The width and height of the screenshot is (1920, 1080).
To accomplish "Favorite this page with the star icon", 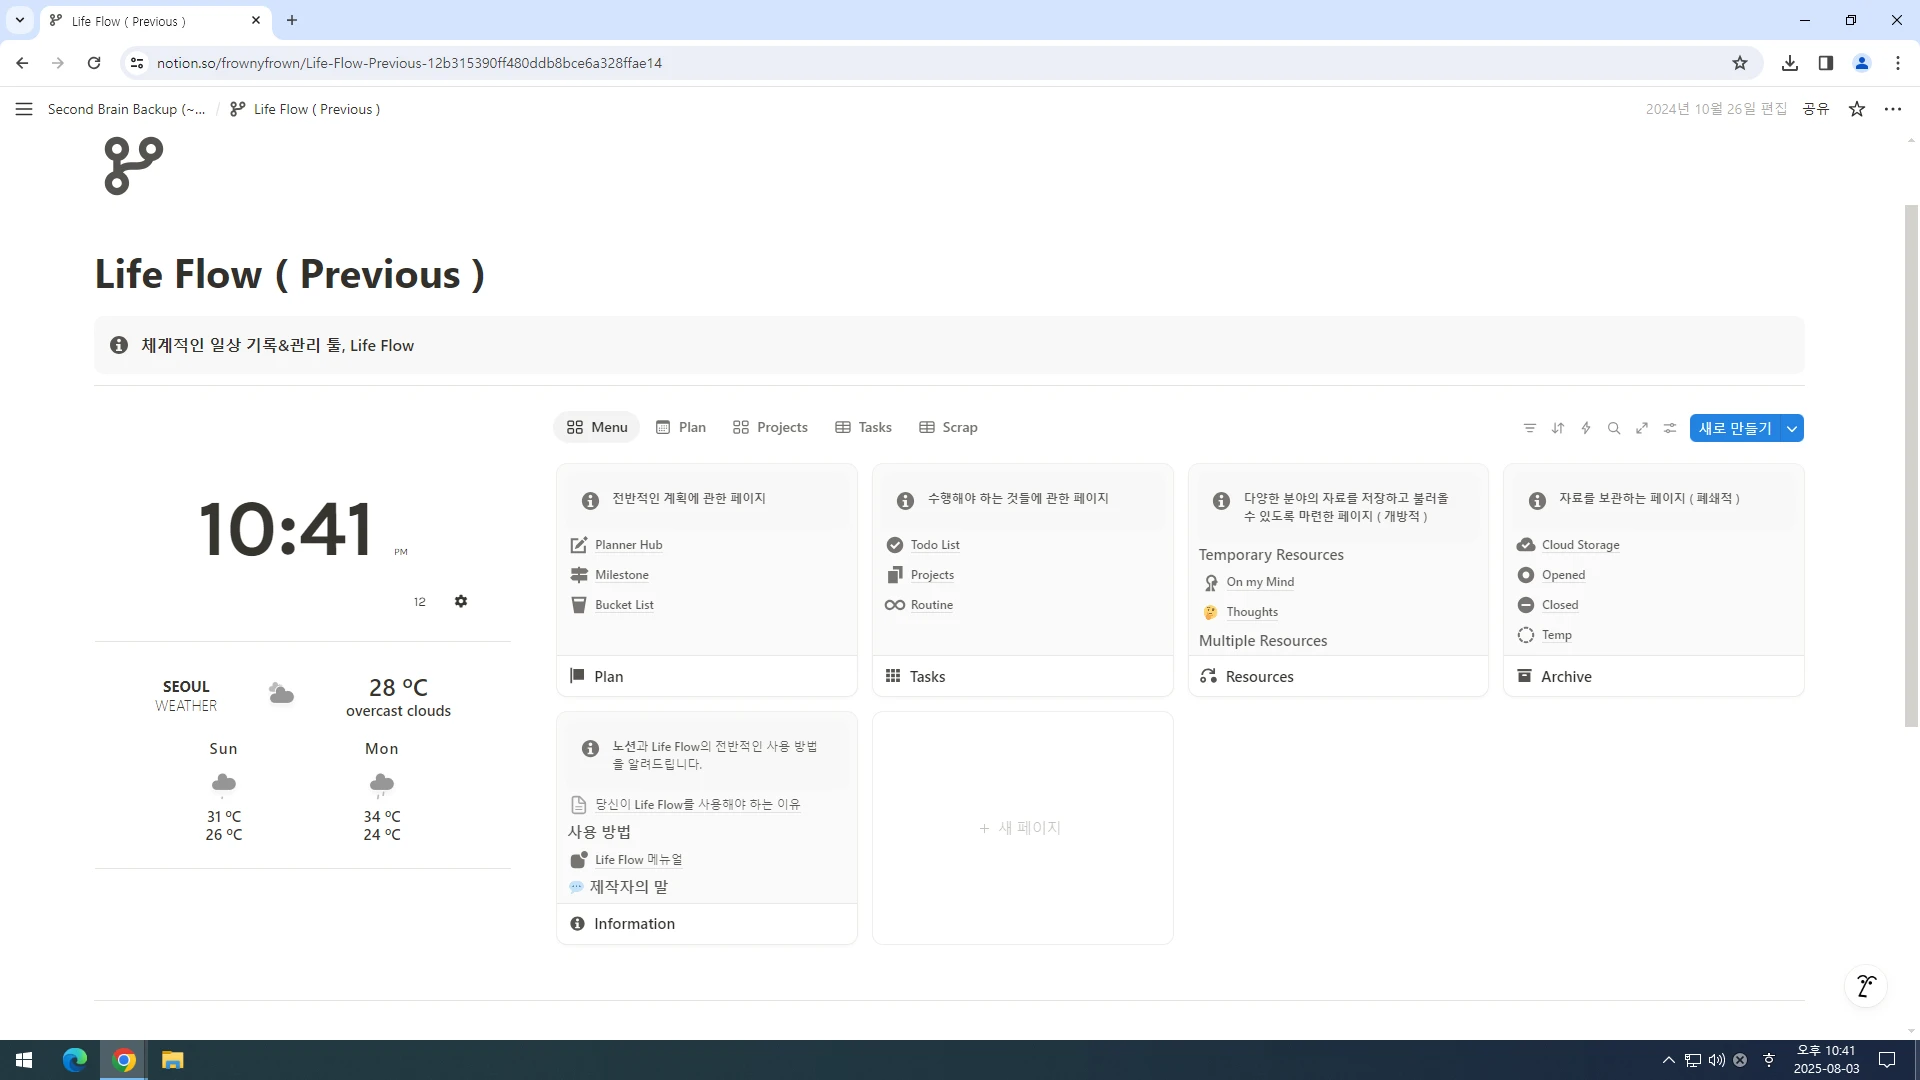I will pos(1856,109).
